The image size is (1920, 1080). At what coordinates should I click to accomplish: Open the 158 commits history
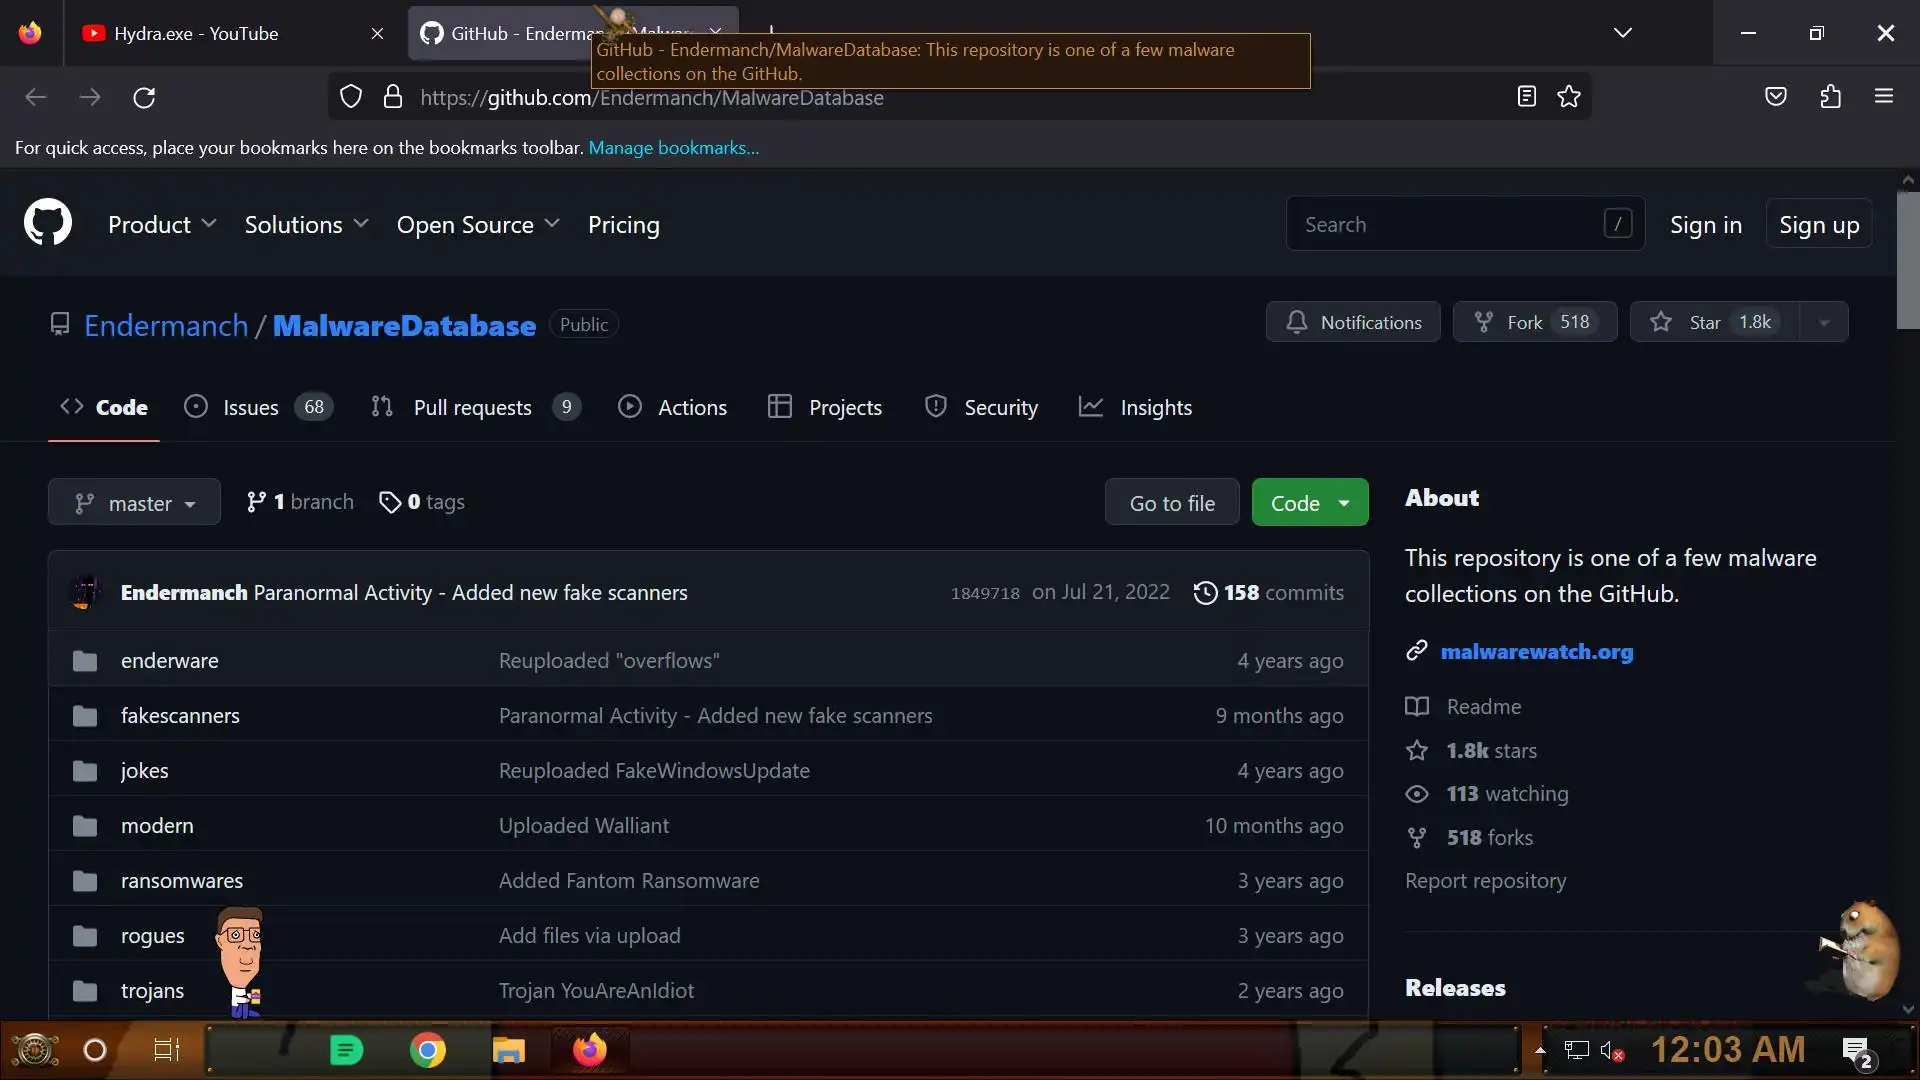[x=1268, y=592]
